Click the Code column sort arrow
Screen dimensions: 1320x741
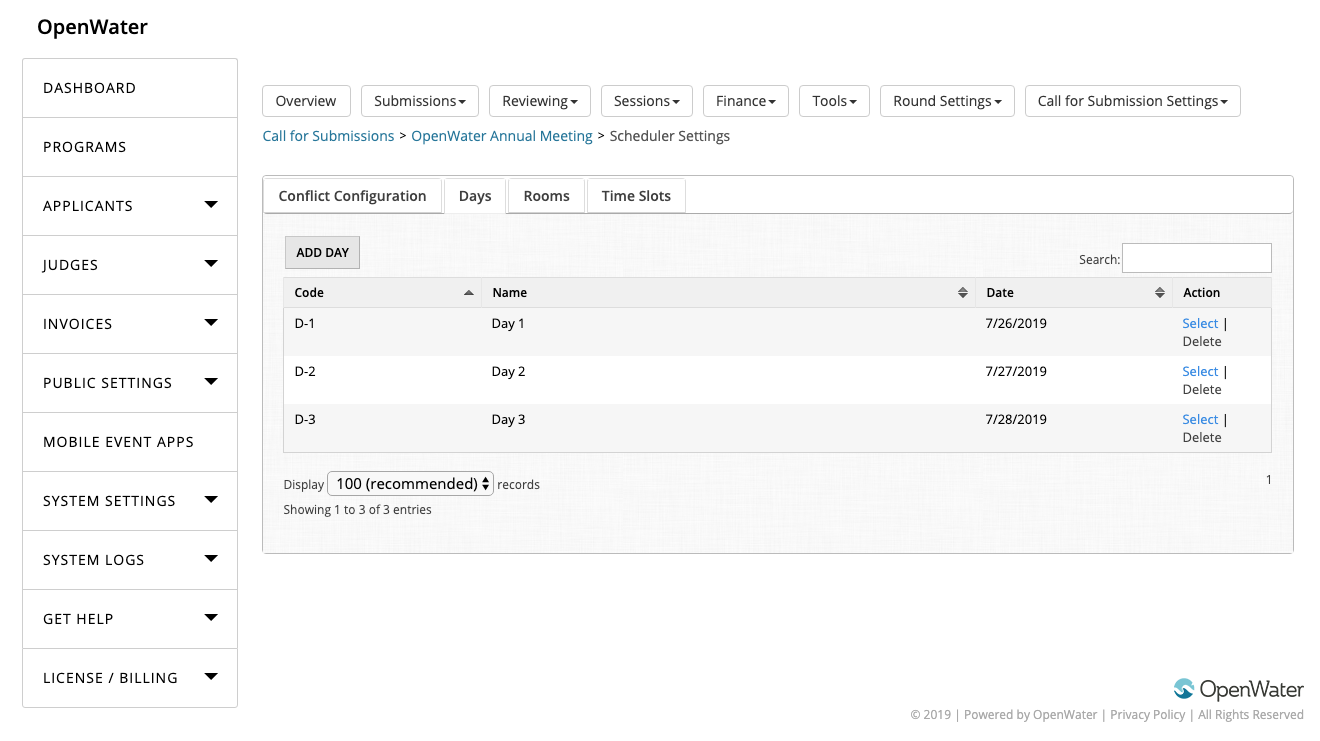468,293
